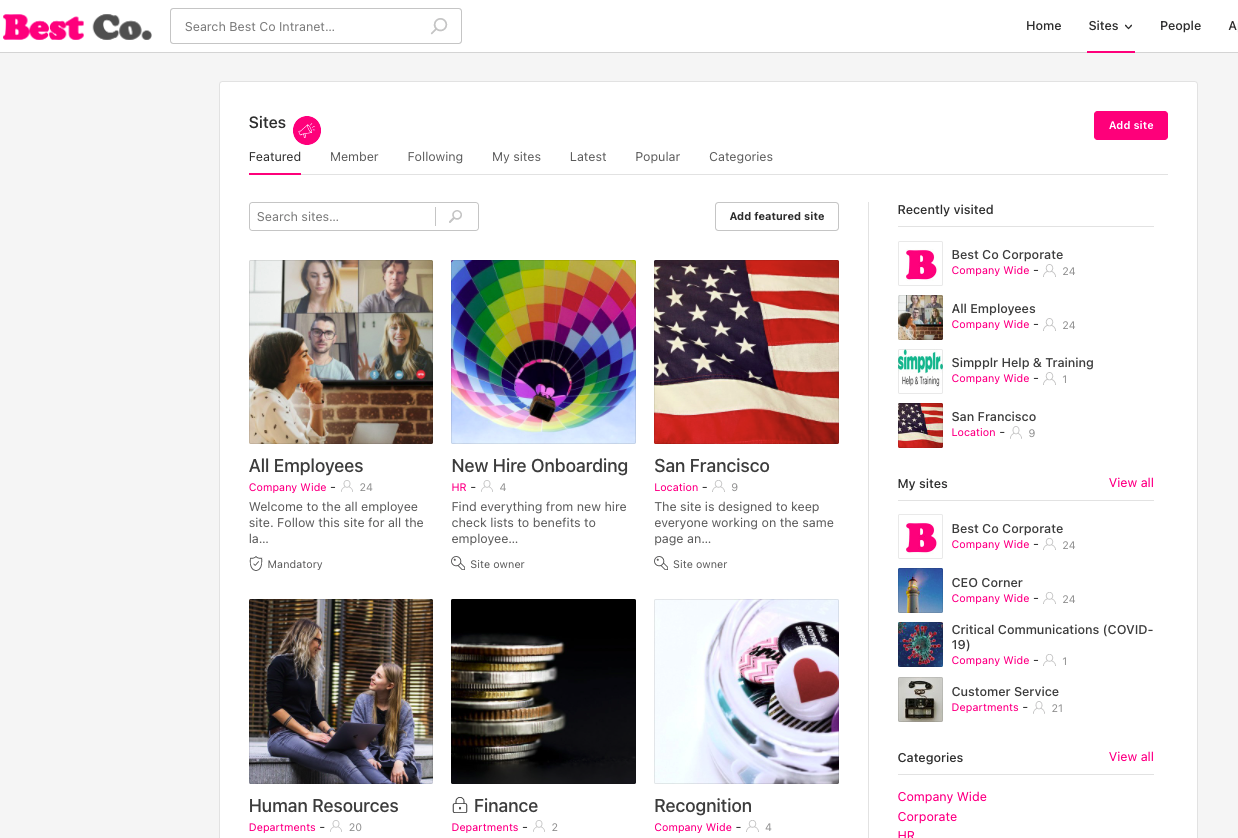Click the search sites magnifier icon
The image size is (1238, 838).
[456, 217]
